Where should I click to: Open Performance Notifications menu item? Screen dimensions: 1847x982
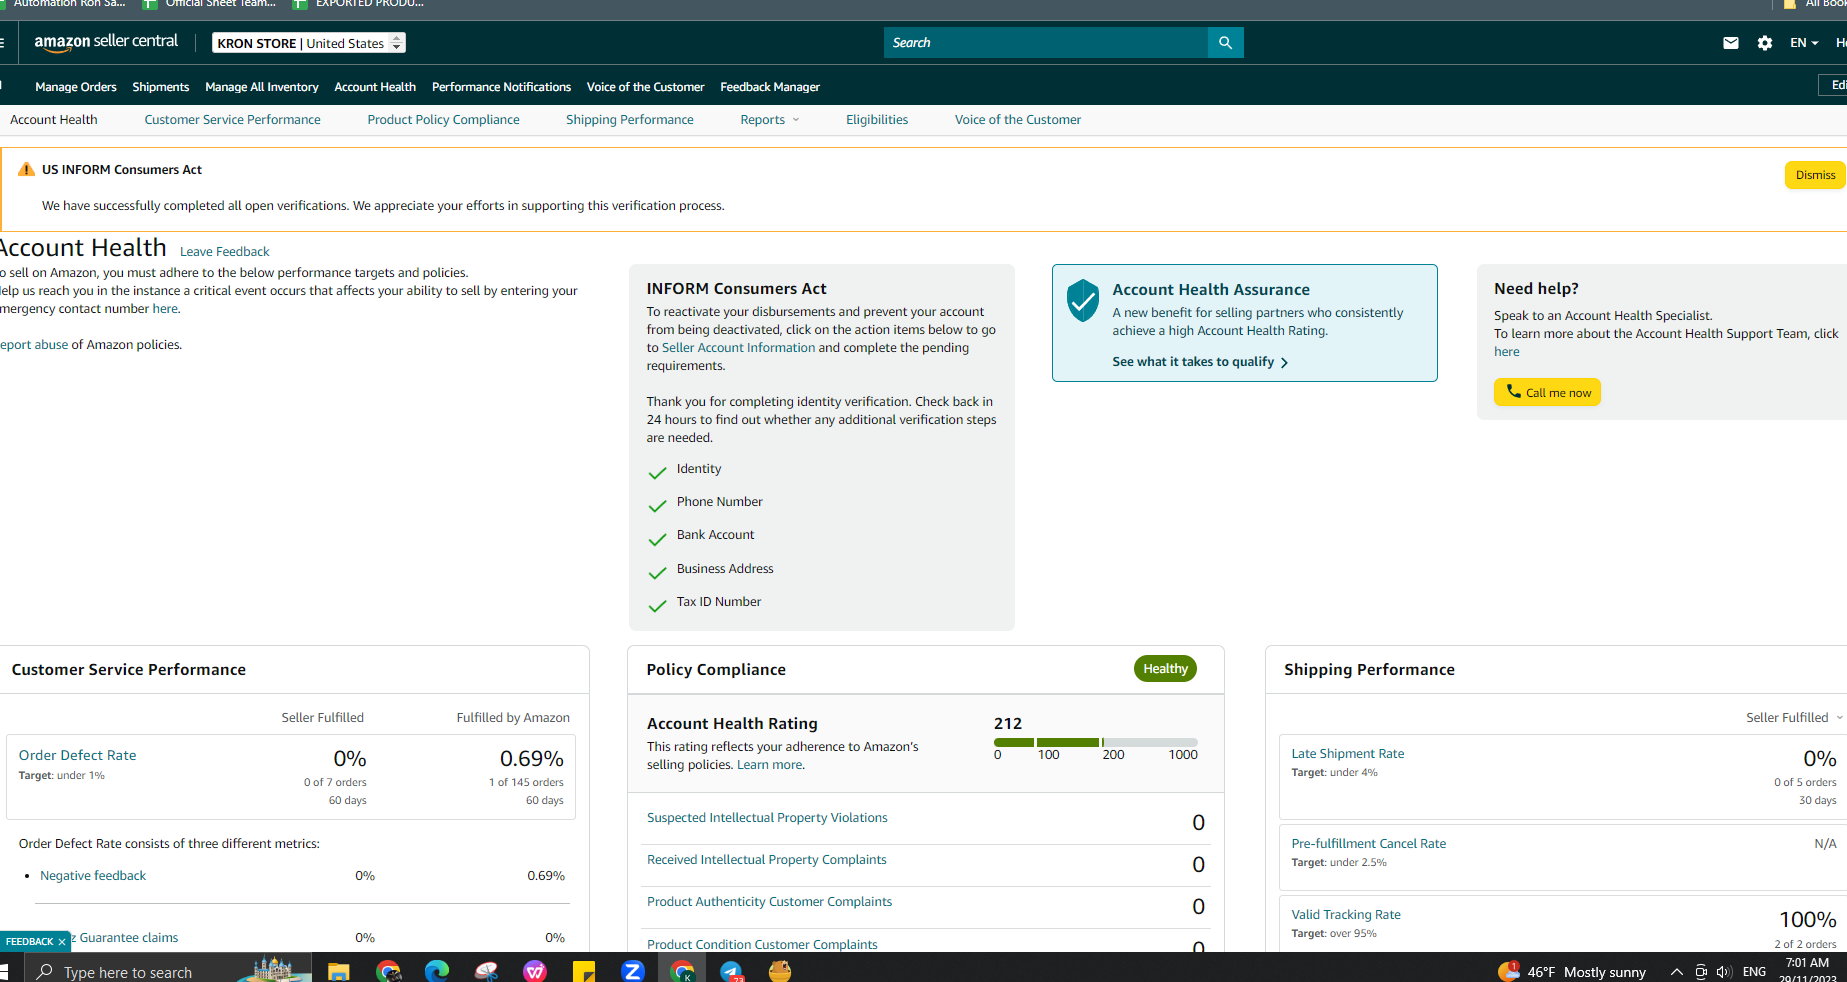[501, 87]
